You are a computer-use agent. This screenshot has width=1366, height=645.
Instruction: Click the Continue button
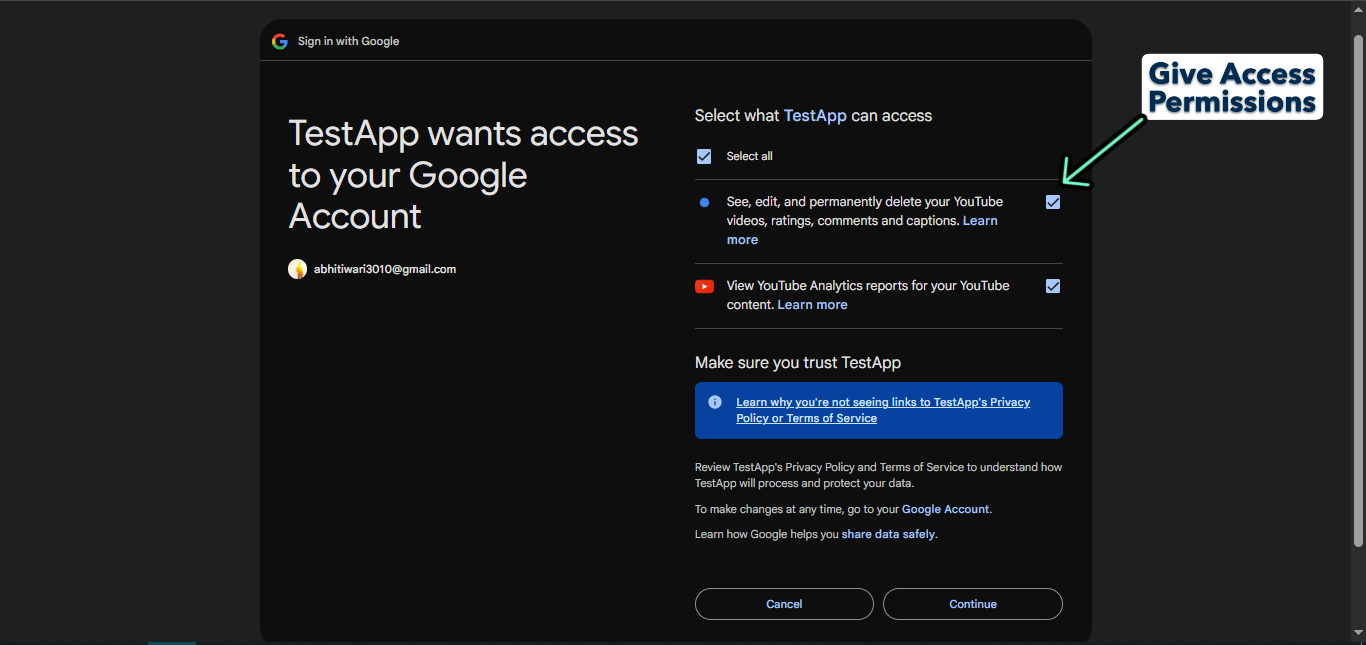click(973, 604)
